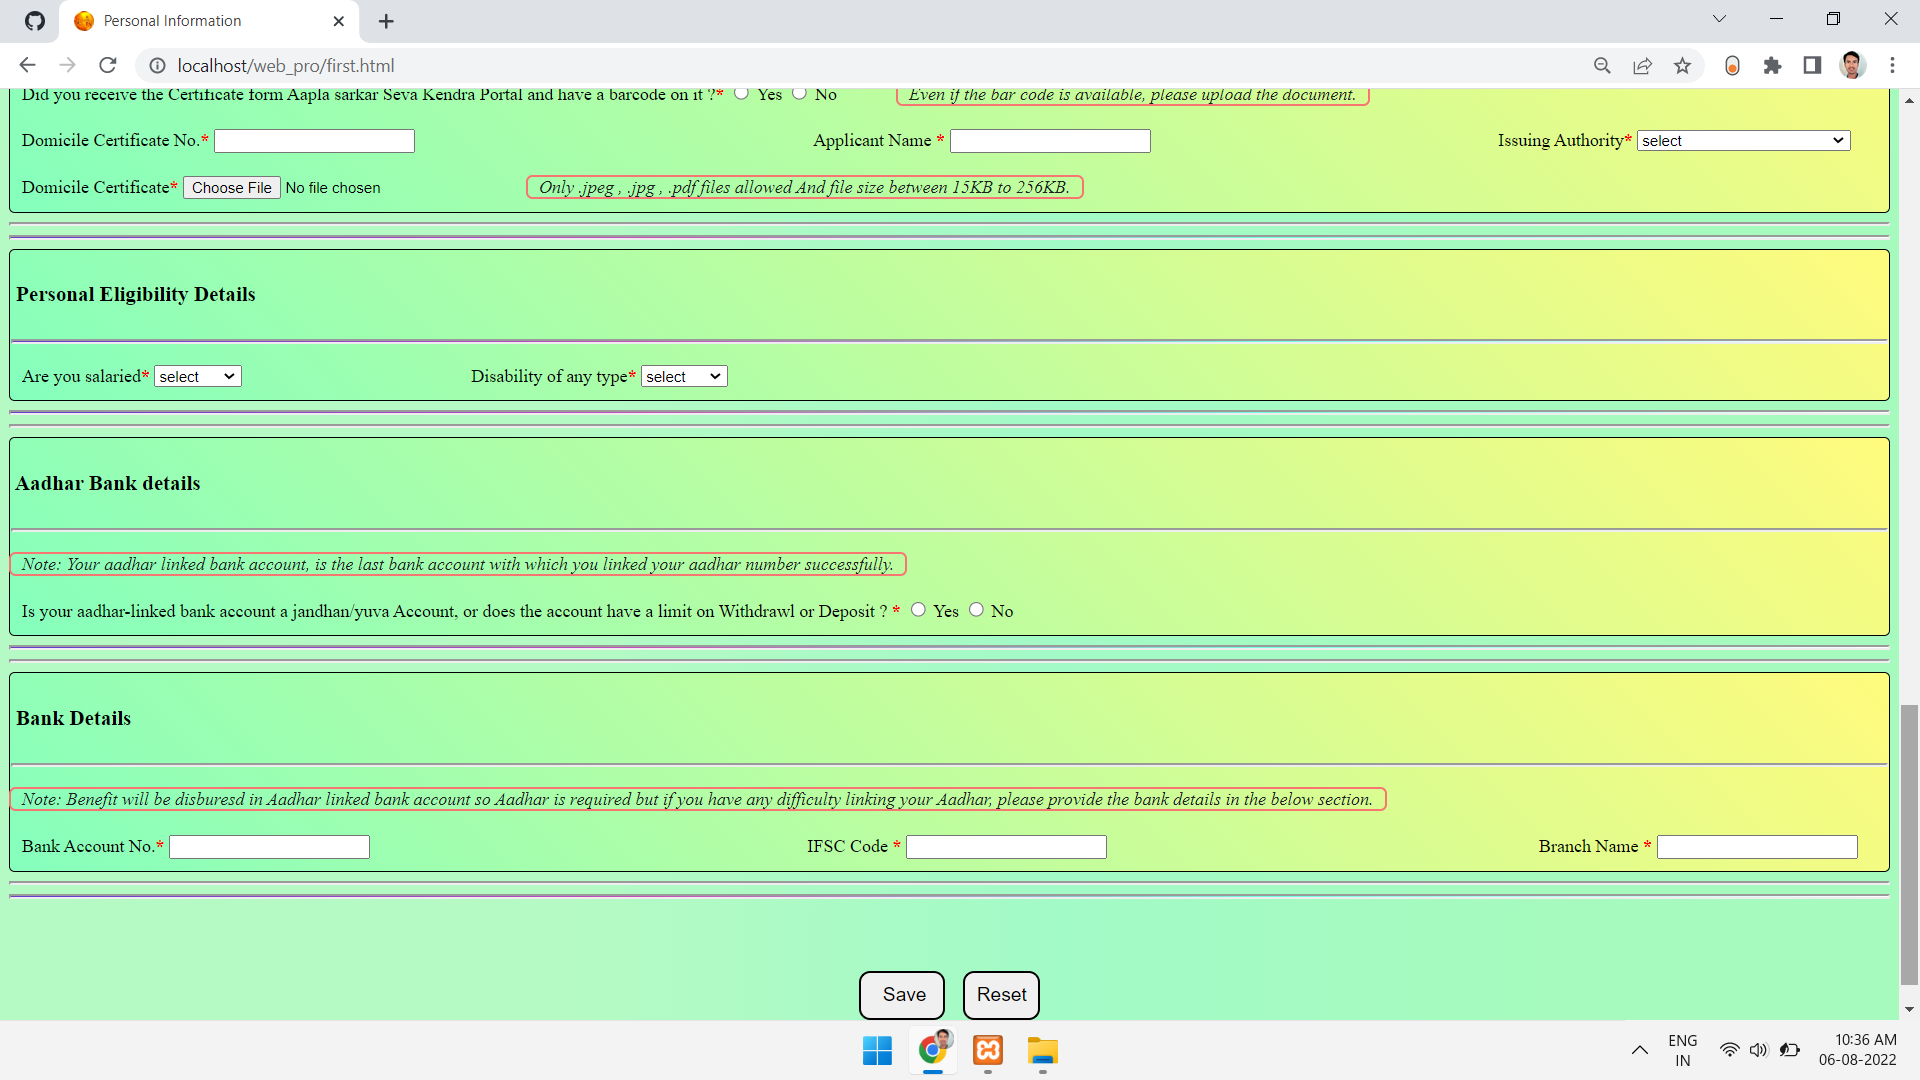
Task: Open XAMPP from the taskbar
Action: pyautogui.click(x=988, y=1051)
